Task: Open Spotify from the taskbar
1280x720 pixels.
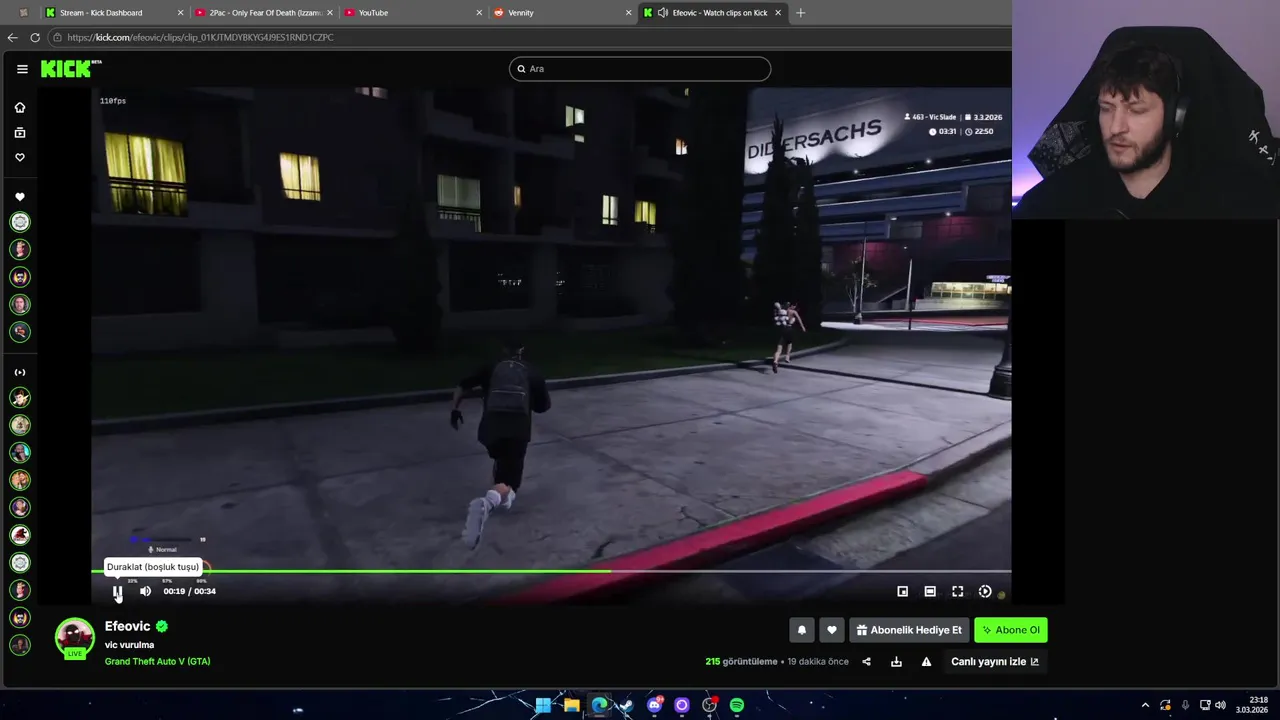Action: pos(737,705)
